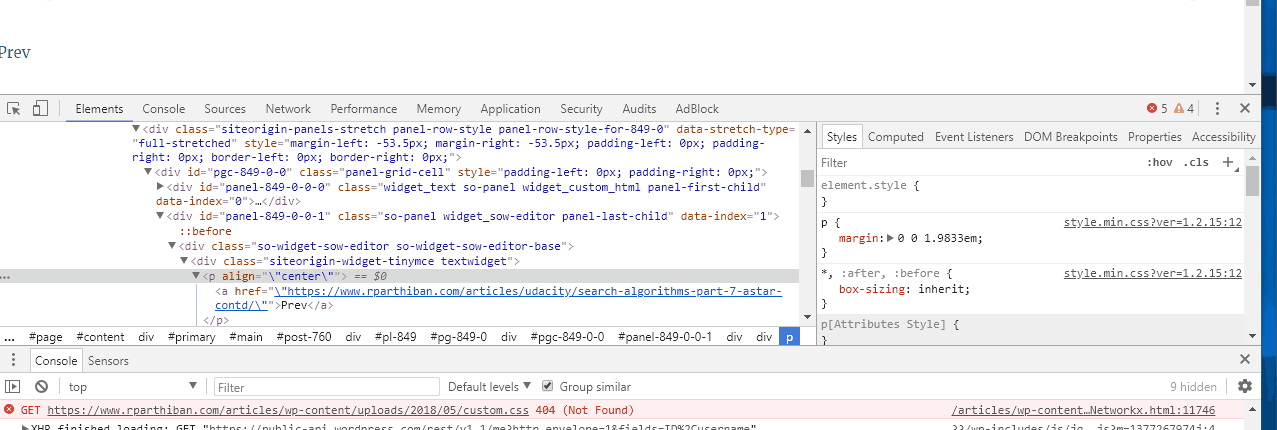Add new style rule plus icon

(1228, 162)
